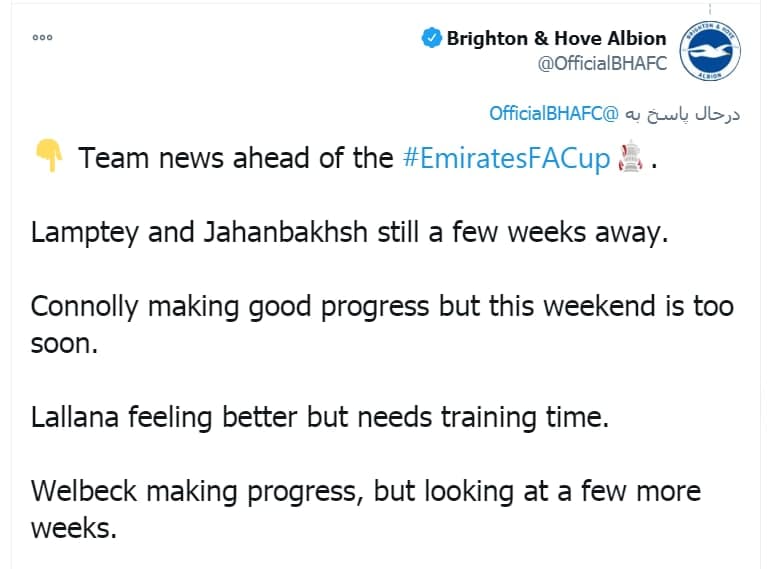Viewport: 767px width, 569px height.
Task: Select the 'Team news ahead of the' text
Action: (236, 158)
